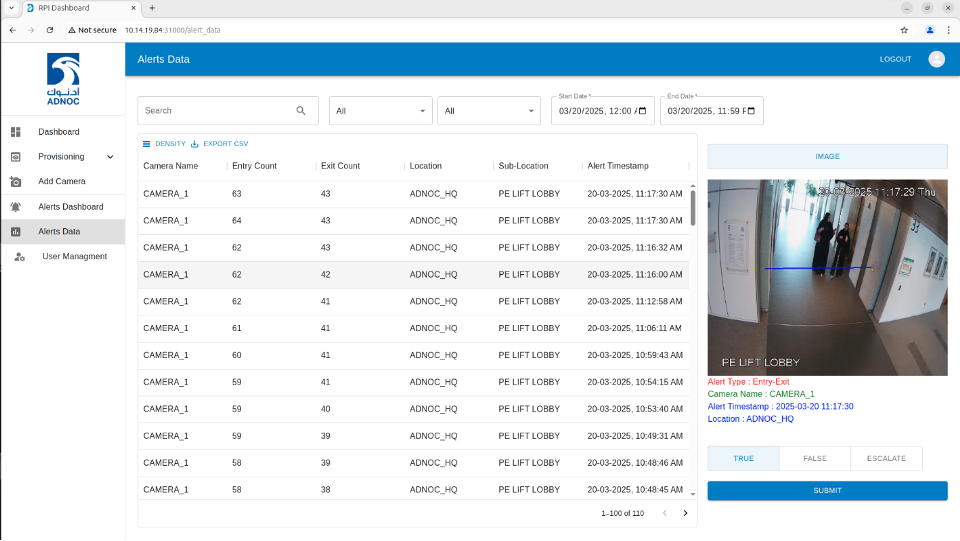The height and width of the screenshot is (541, 960).
Task: Select the row with timestamp 11:16:00 AM
Action: 413,275
